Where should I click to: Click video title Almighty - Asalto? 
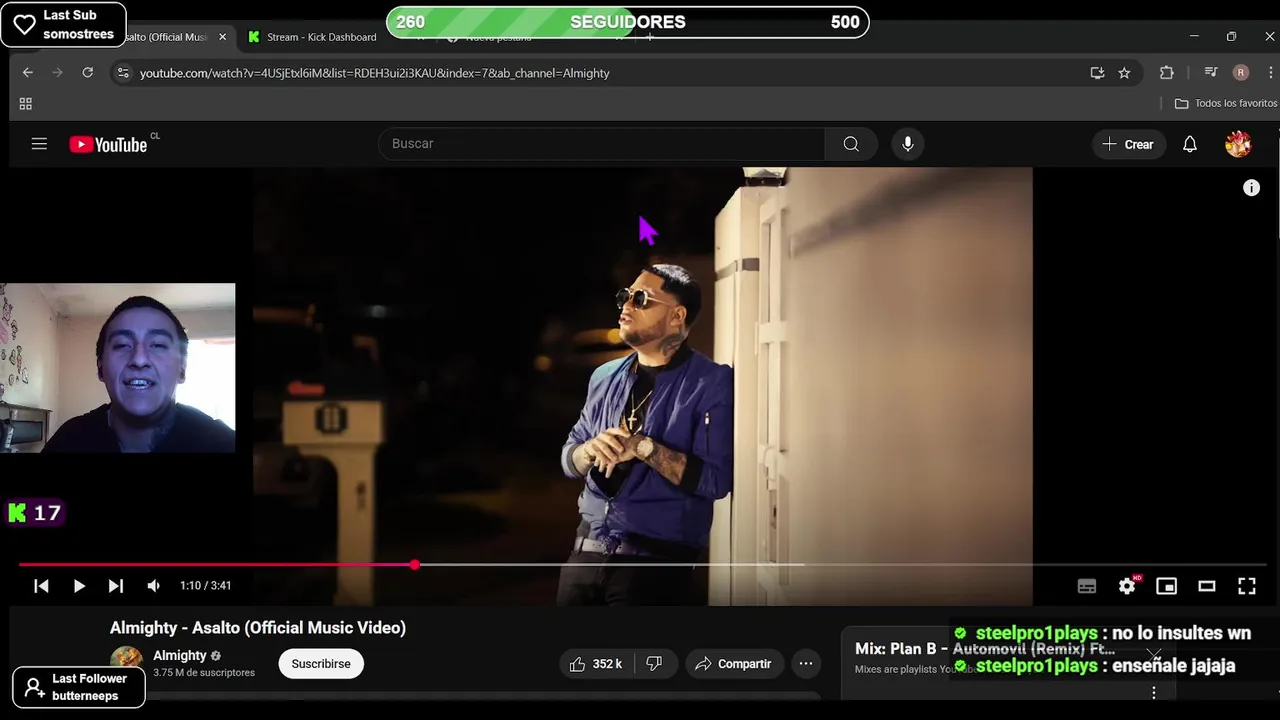258,628
